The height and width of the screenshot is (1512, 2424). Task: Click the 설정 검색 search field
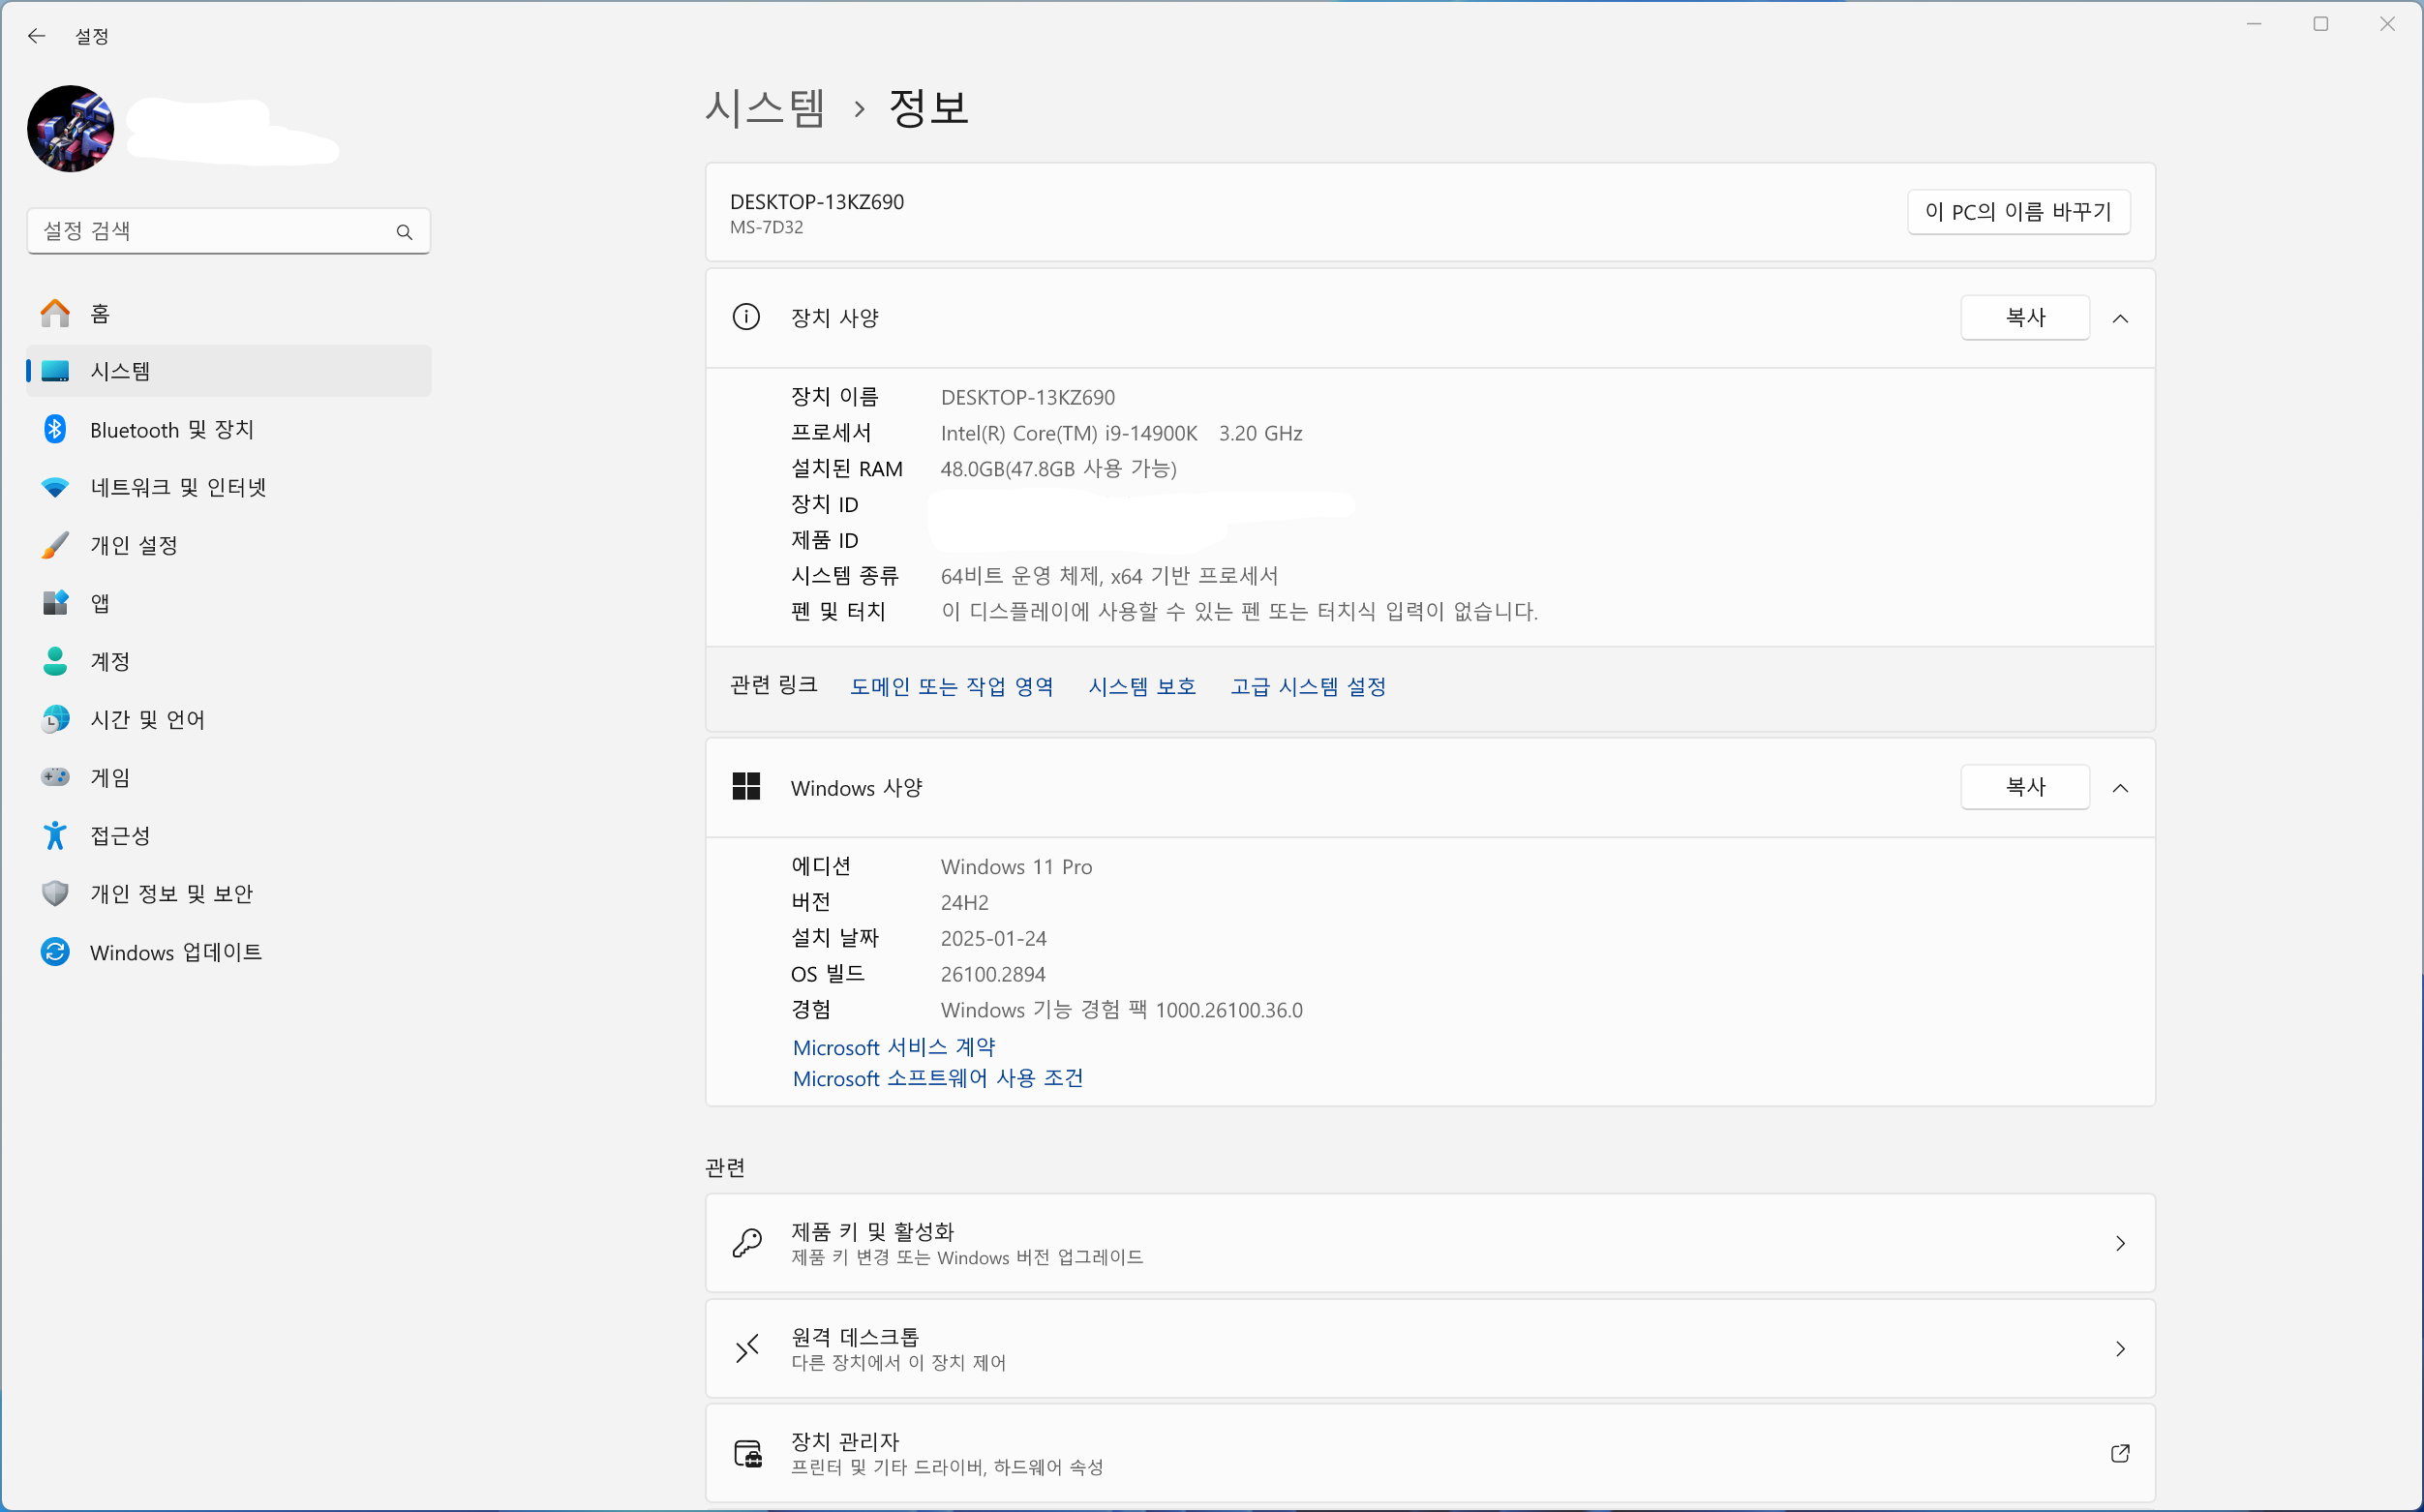[x=228, y=231]
